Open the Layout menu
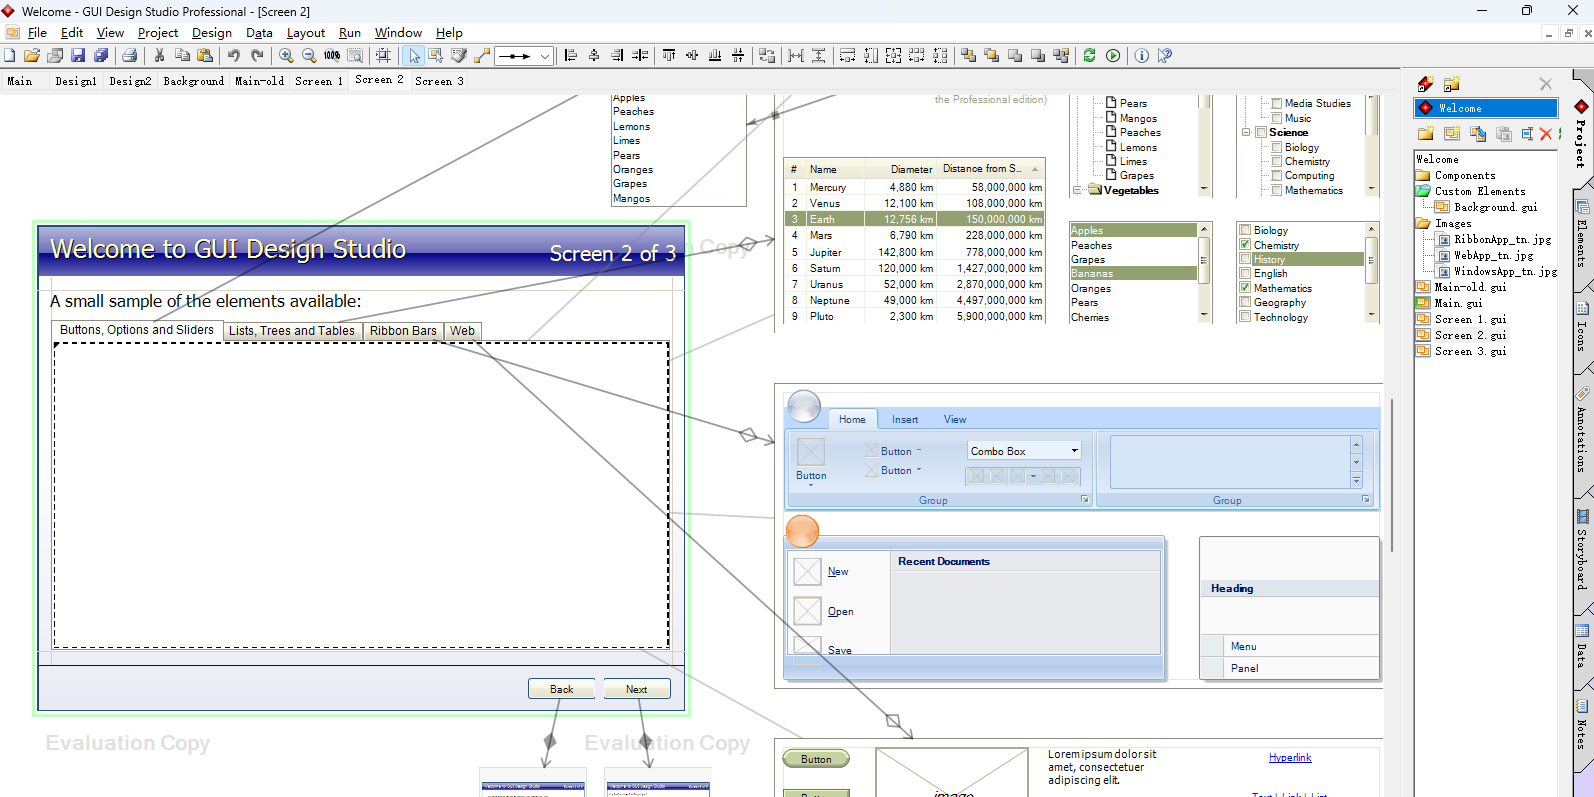Image resolution: width=1594 pixels, height=797 pixels. coord(306,33)
